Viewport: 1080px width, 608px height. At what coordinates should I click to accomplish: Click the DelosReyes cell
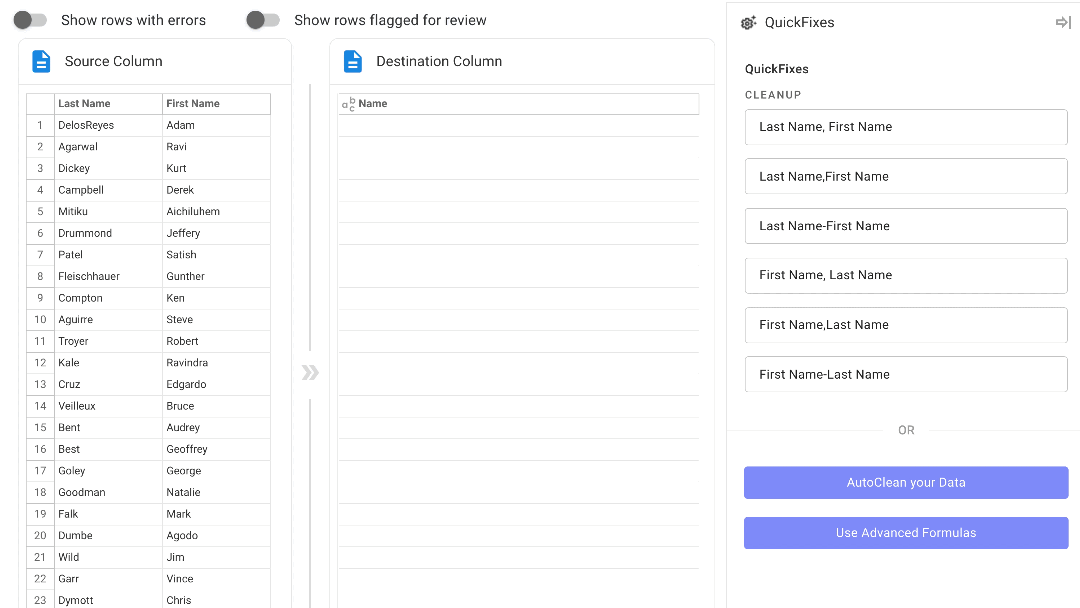108,125
